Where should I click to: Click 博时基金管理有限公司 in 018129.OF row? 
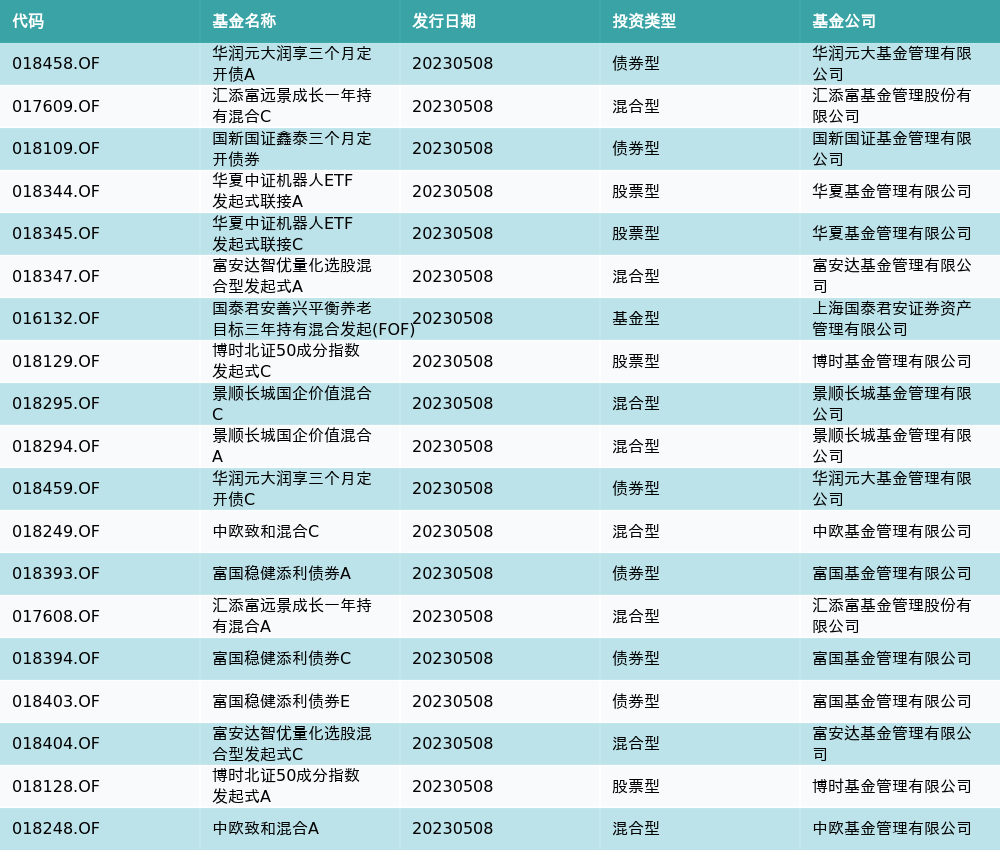coord(892,361)
